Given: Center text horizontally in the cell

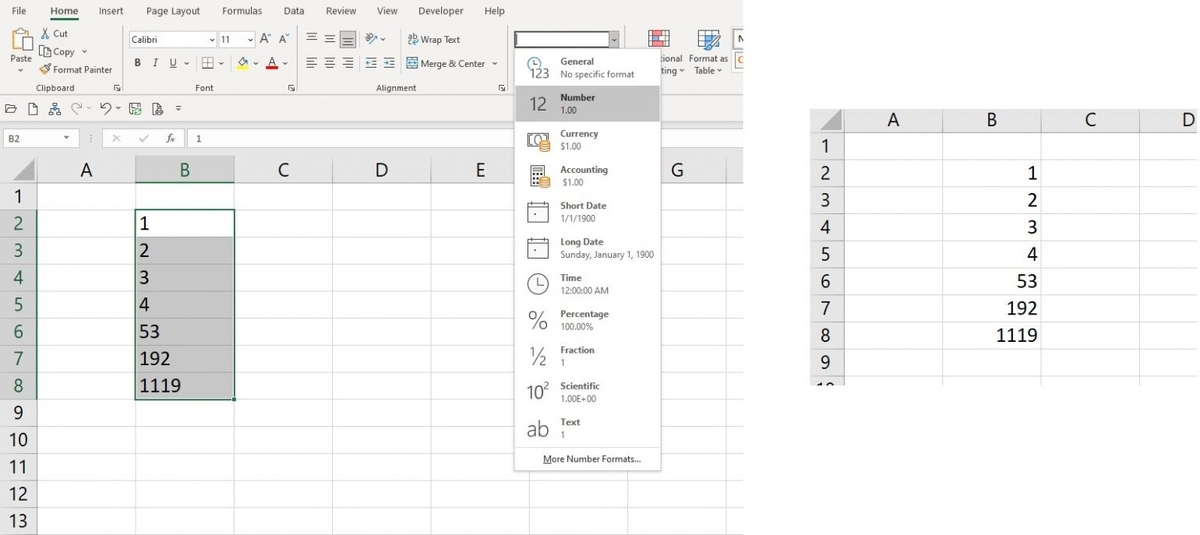Looking at the screenshot, I should [330, 63].
